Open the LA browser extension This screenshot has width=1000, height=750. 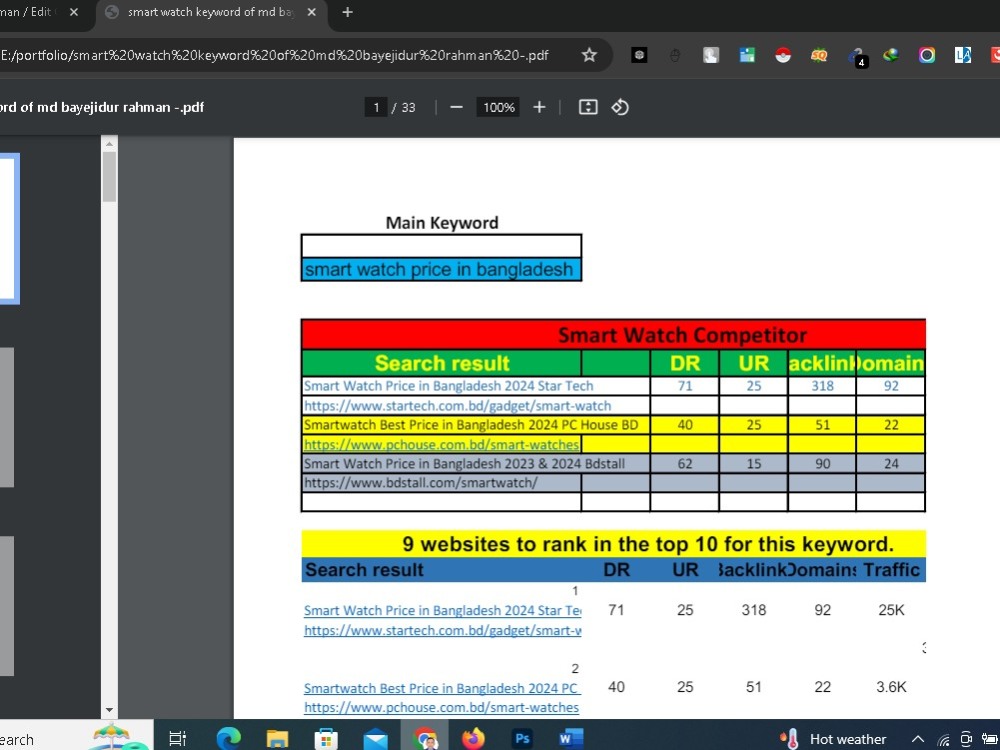(x=963, y=55)
